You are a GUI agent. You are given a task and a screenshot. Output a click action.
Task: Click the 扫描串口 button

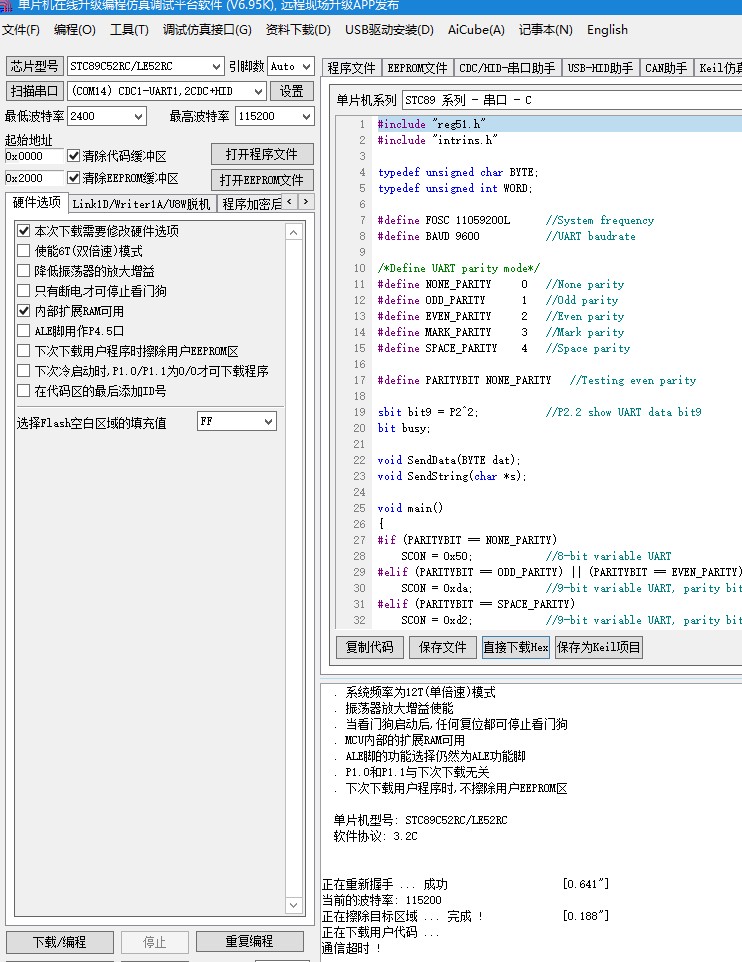(x=34, y=91)
